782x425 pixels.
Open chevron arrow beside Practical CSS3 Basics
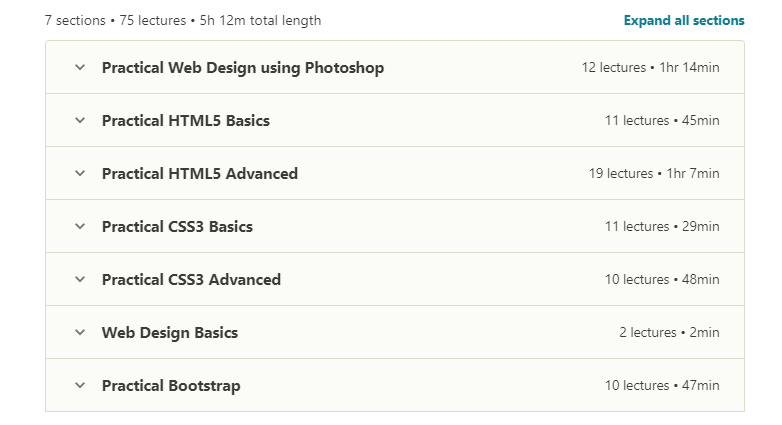click(x=80, y=226)
